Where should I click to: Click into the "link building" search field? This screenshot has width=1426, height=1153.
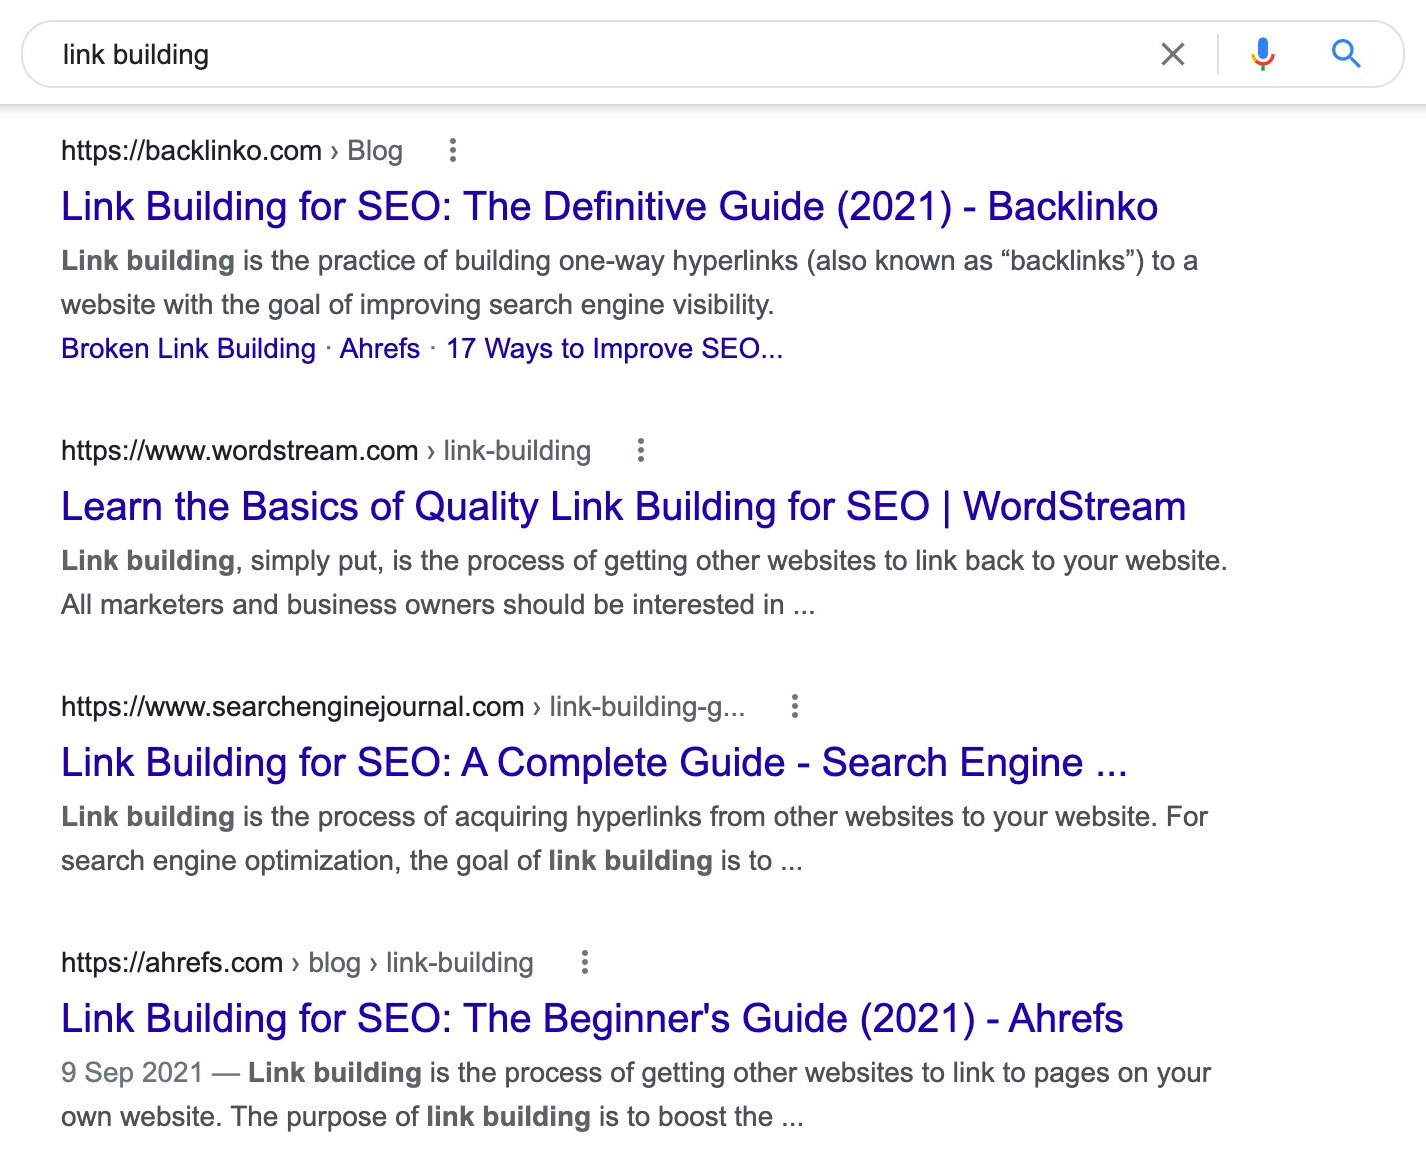600,54
